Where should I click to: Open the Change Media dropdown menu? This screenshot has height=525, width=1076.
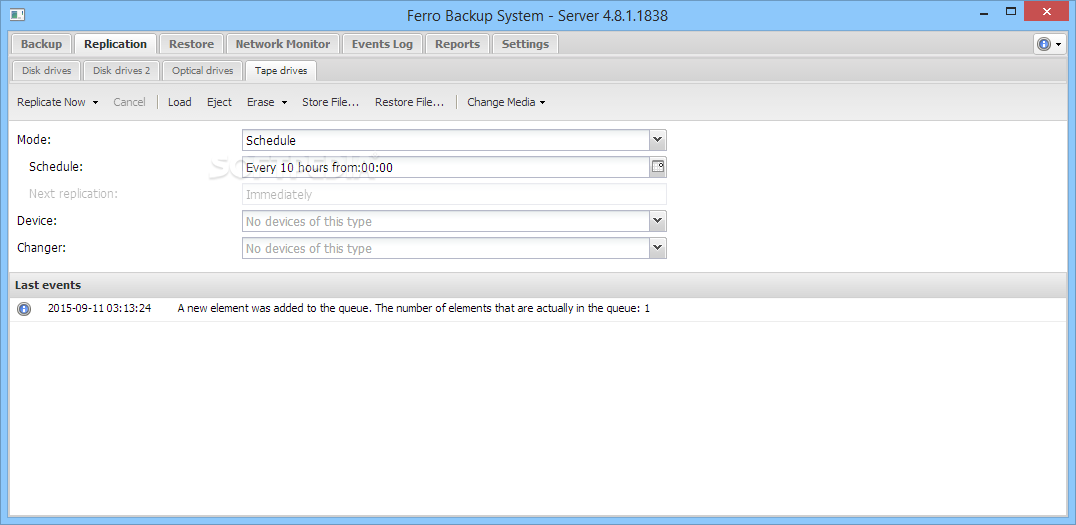click(506, 102)
